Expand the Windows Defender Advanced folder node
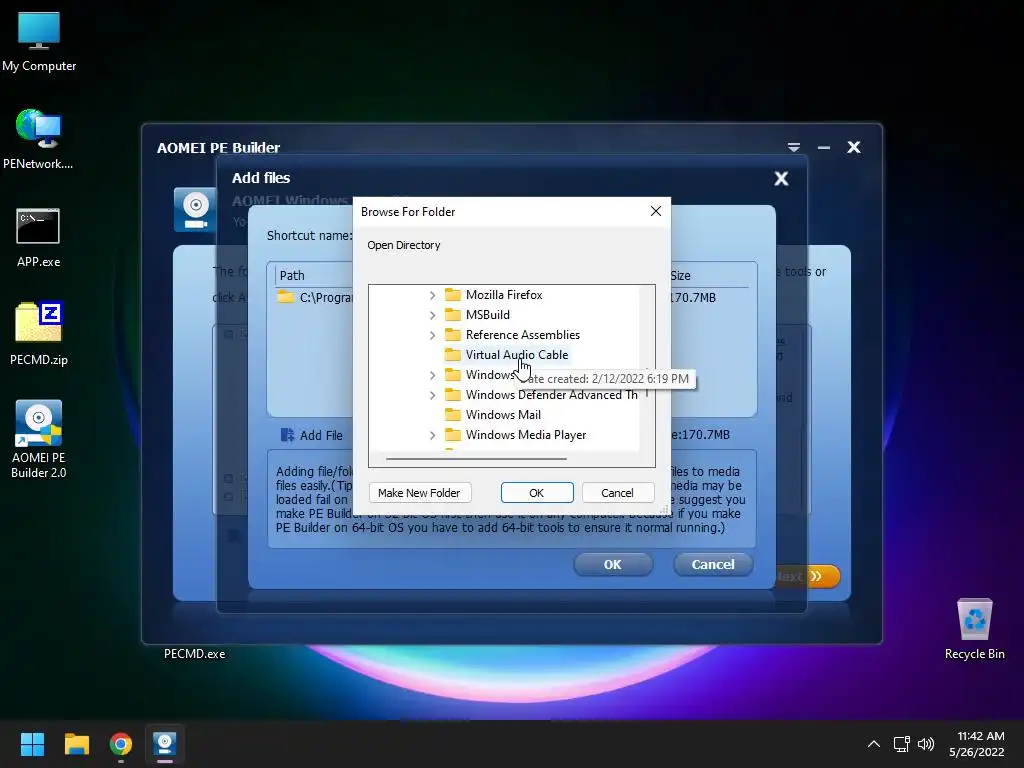This screenshot has height=768, width=1024. [432, 395]
